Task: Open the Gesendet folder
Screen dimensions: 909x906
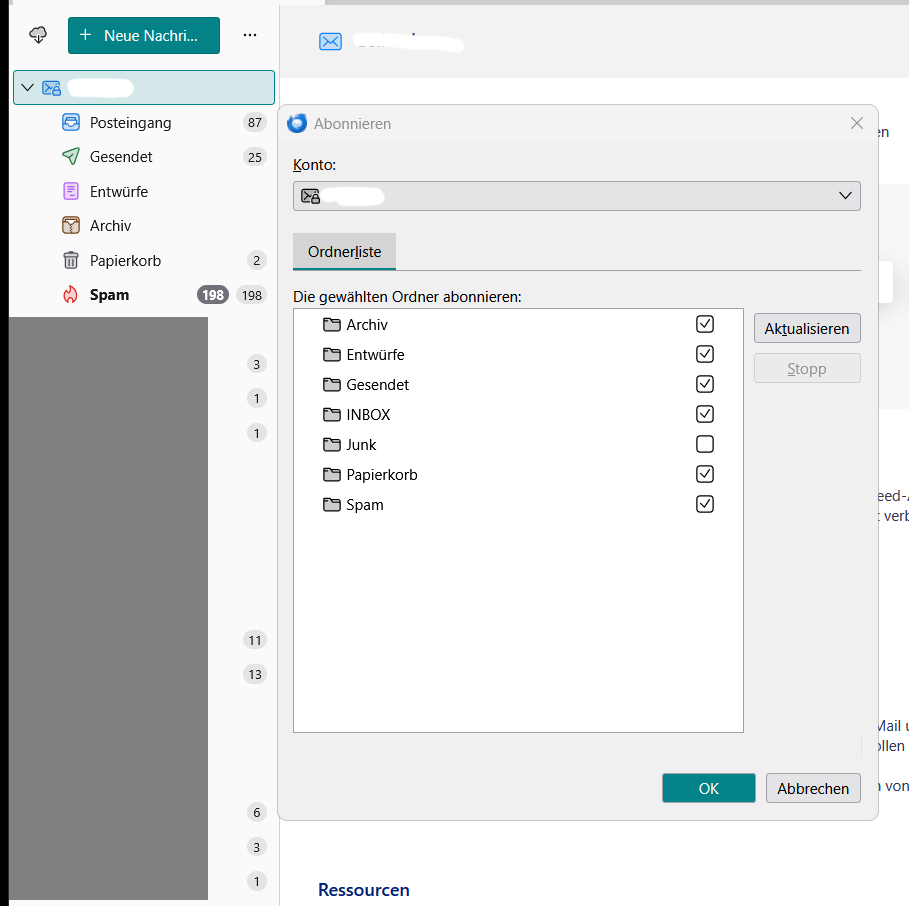Action: click(x=144, y=157)
